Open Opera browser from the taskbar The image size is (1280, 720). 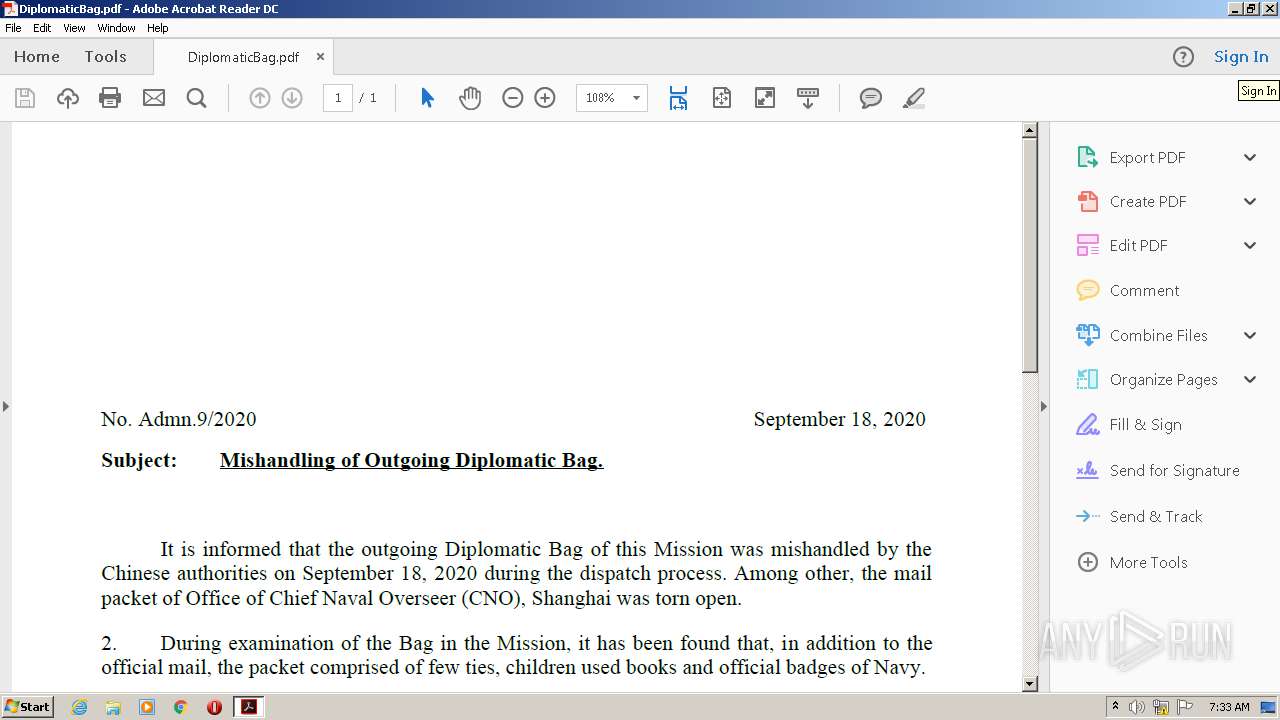pos(214,707)
